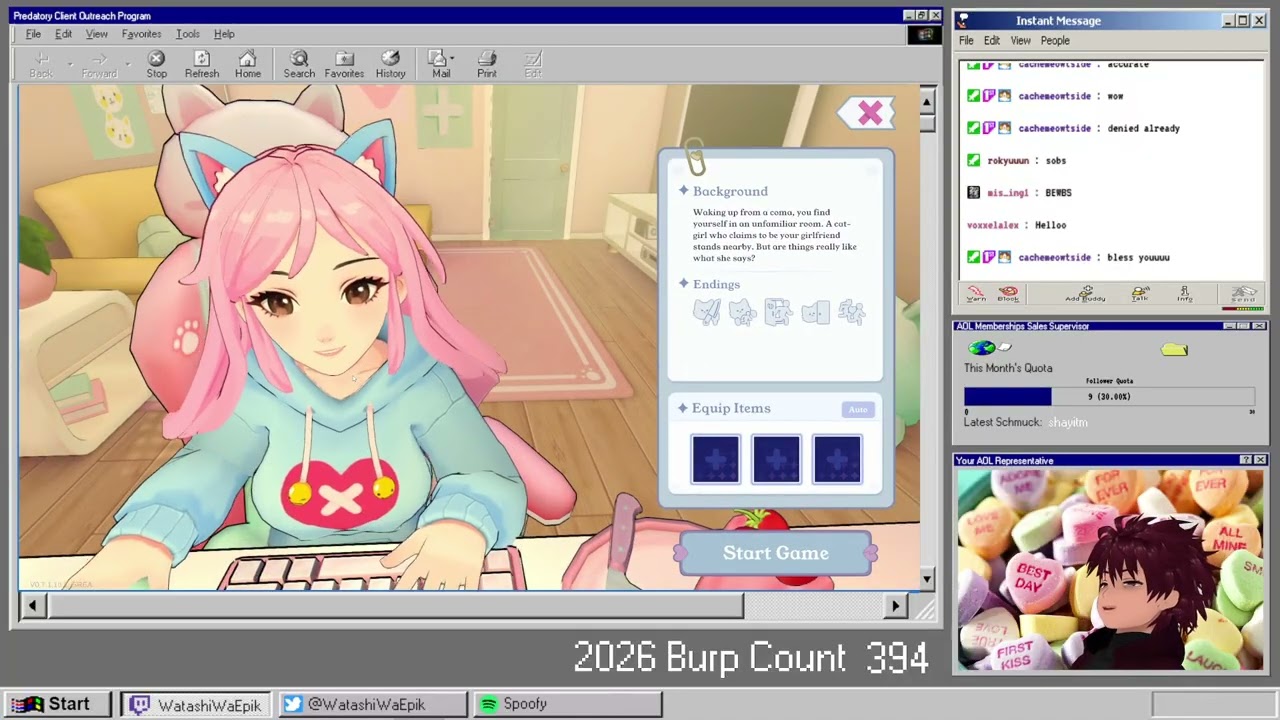
Task: Click the Send icon in Instant Message
Action: 1243,294
